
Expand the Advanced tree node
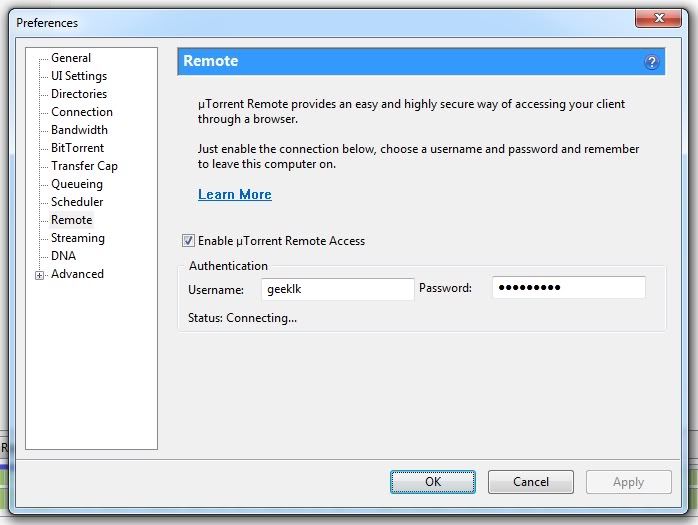(x=40, y=275)
